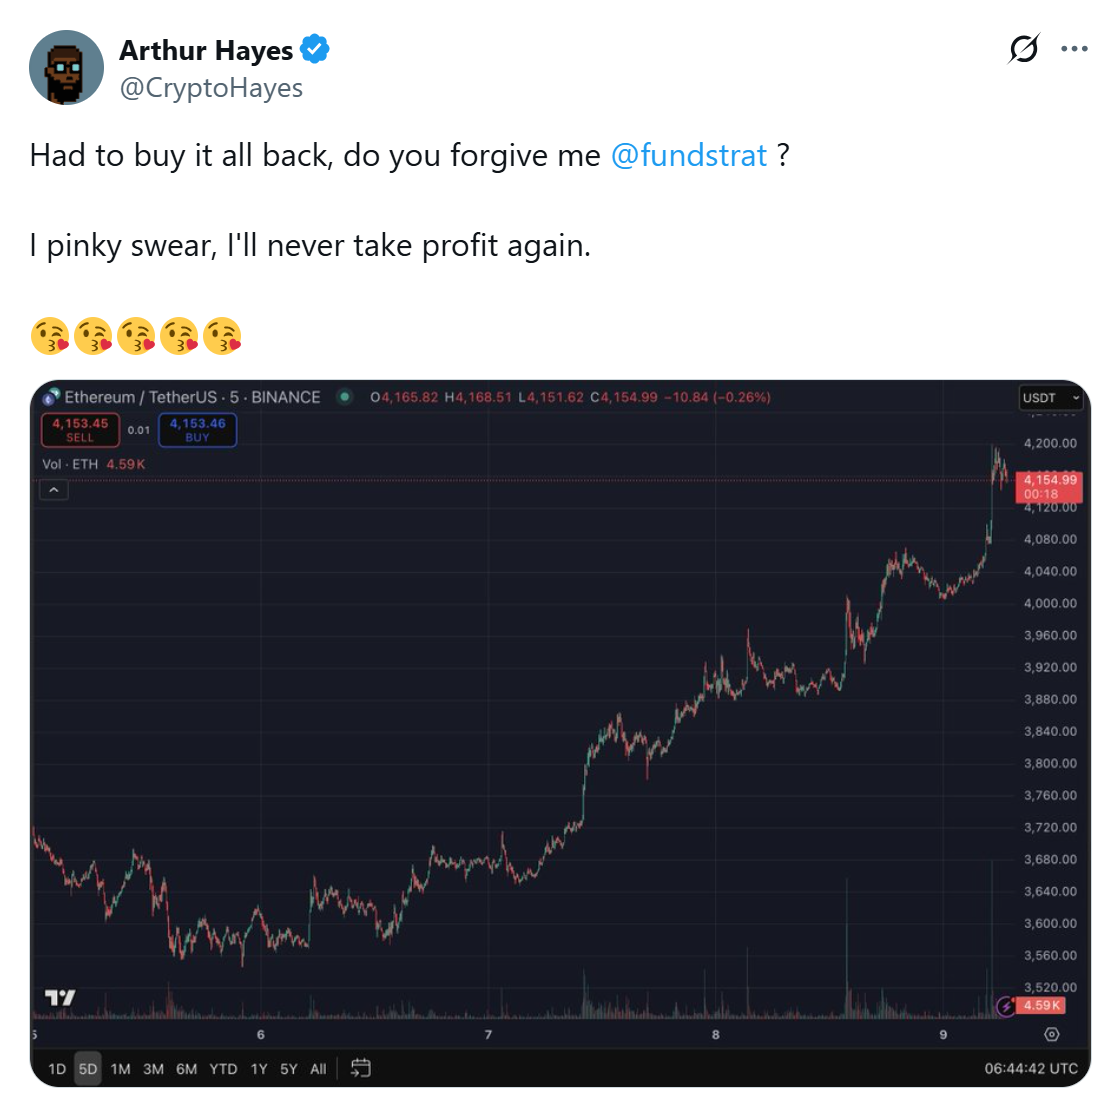
Task: Click Arthur Hayes' profile avatar
Action: pos(67,67)
